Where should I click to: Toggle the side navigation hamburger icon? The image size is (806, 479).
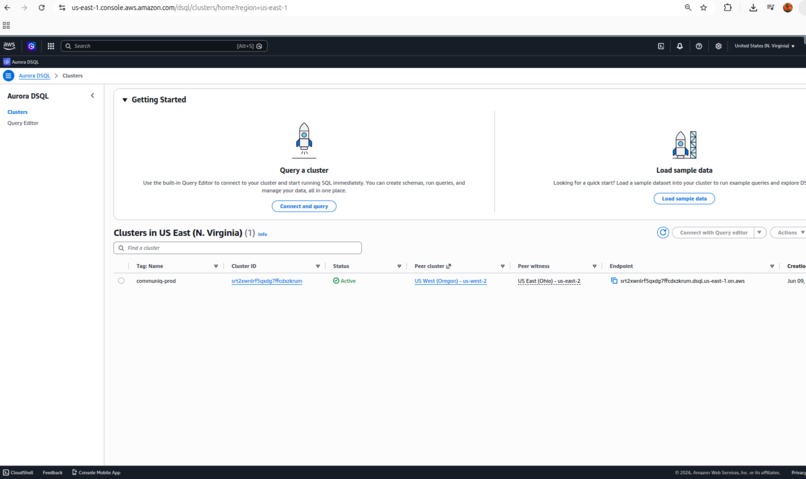[8, 76]
